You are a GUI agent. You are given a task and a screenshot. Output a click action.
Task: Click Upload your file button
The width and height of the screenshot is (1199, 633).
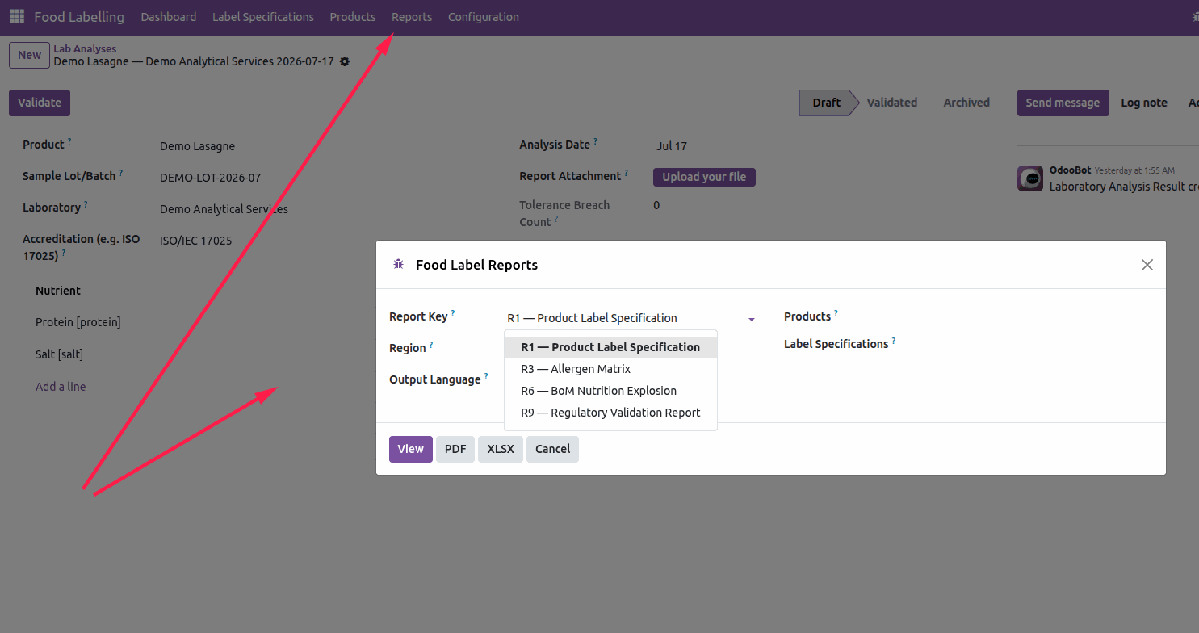[x=704, y=177]
